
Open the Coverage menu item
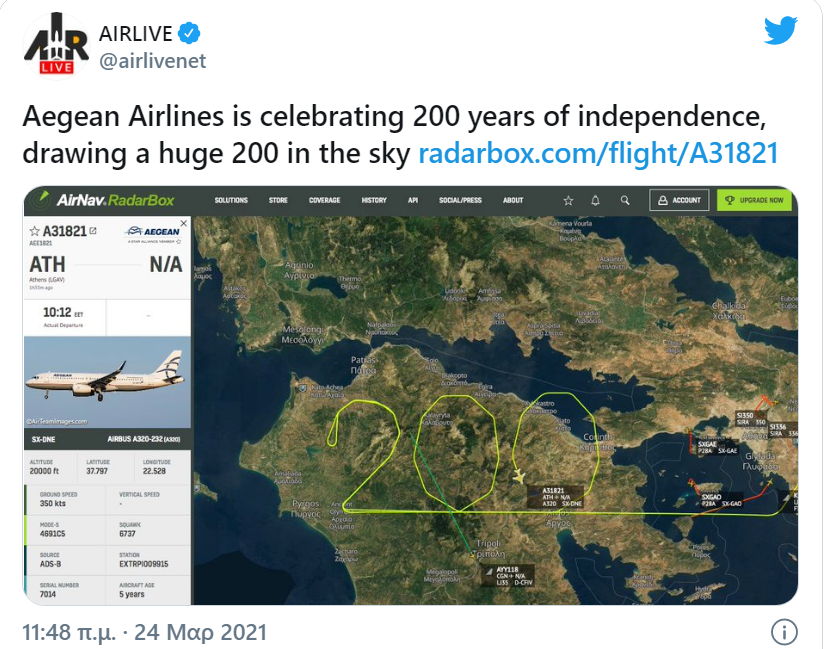324,200
